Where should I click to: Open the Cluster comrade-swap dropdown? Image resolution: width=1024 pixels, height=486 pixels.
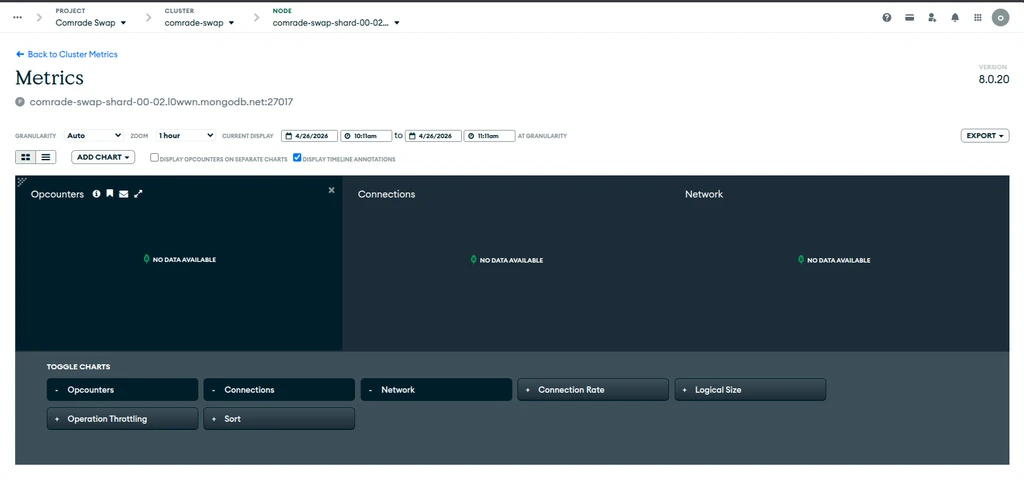199,22
